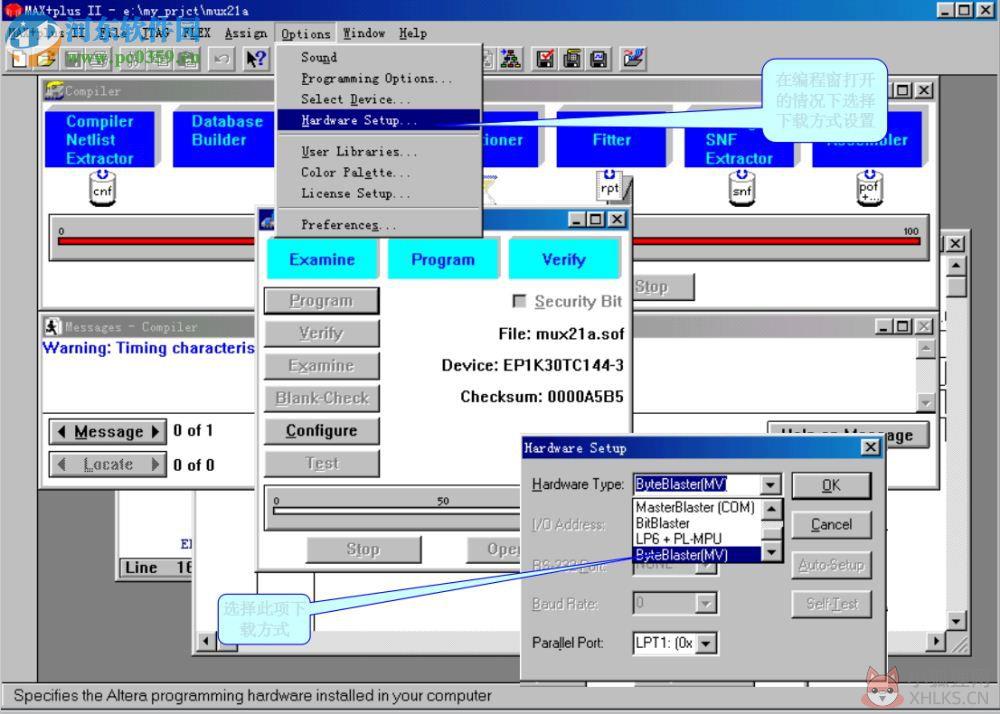Screen dimensions: 1000x714
Task: Open the Compiler toolbar icon with red checkmark
Action: tap(545, 59)
